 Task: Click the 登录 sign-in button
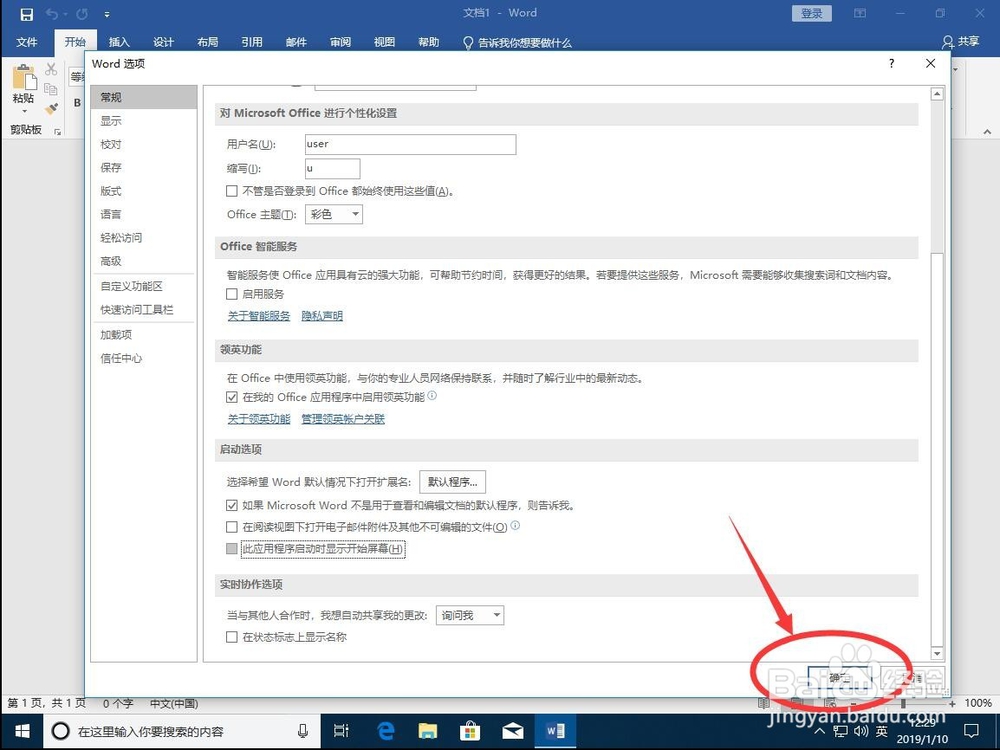click(811, 13)
